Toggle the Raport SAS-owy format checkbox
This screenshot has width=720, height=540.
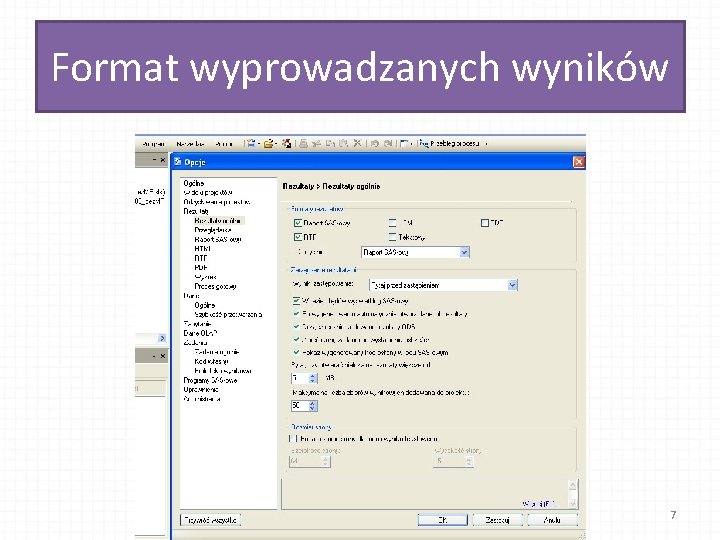click(x=298, y=223)
